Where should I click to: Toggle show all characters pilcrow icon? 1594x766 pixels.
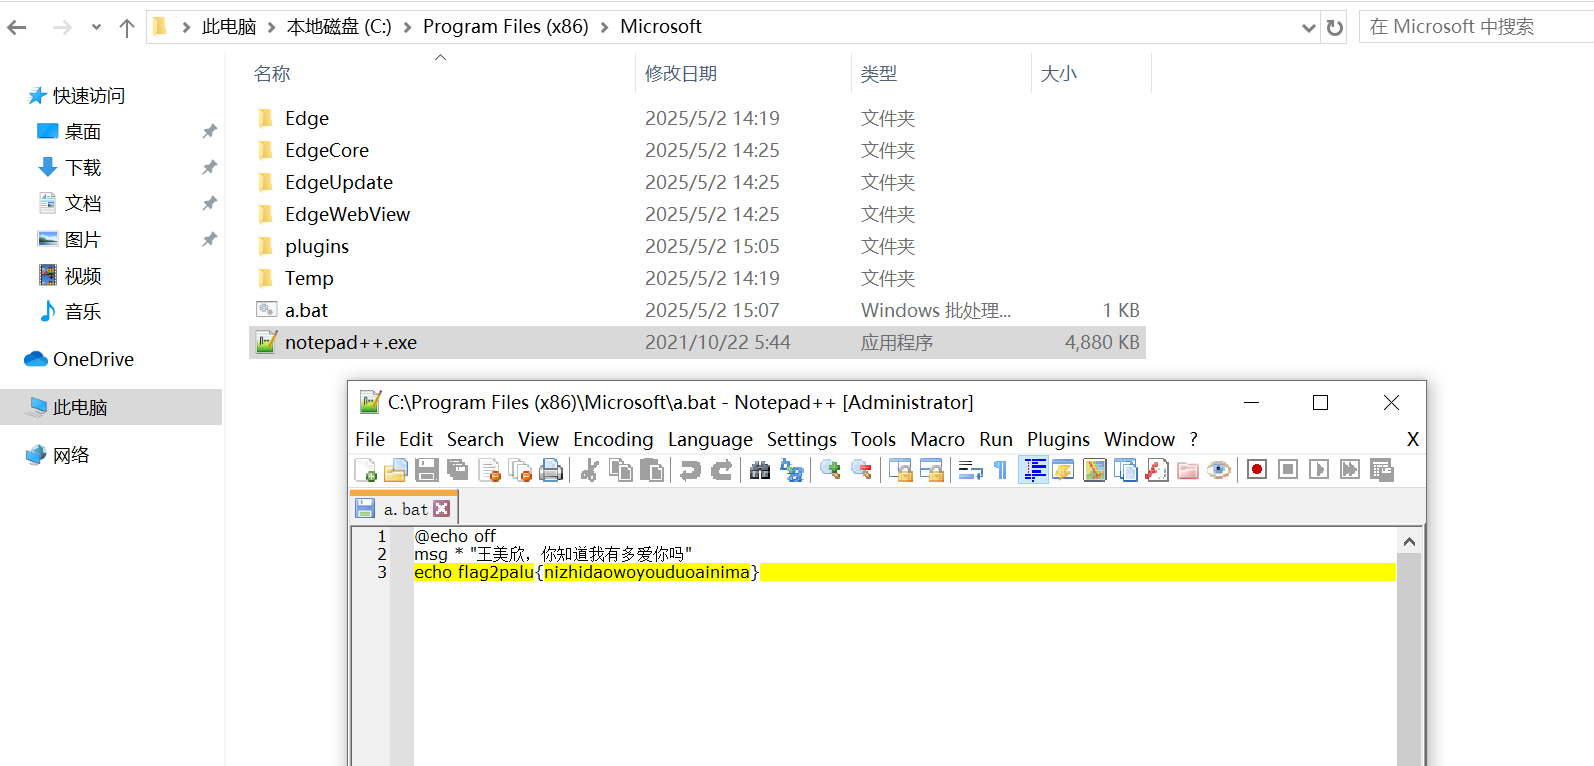point(1001,470)
